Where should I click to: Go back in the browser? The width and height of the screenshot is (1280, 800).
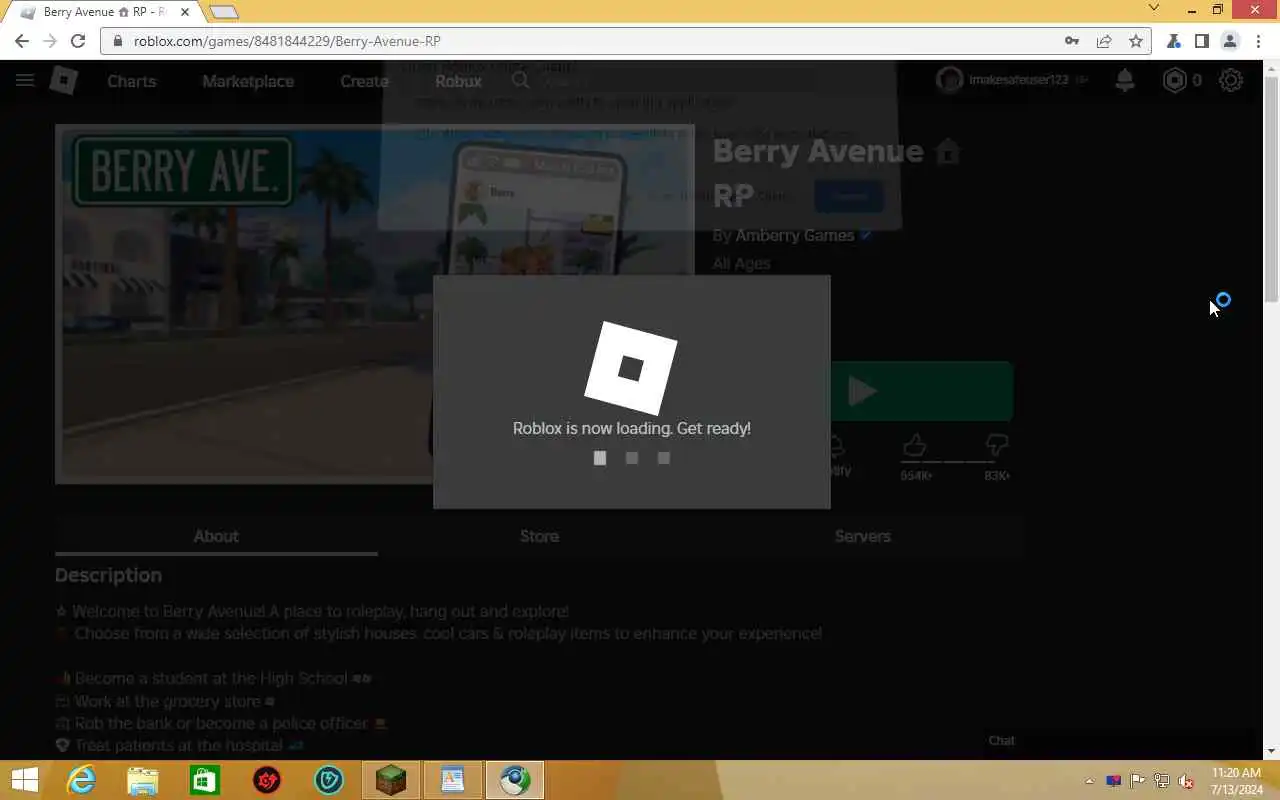(22, 41)
